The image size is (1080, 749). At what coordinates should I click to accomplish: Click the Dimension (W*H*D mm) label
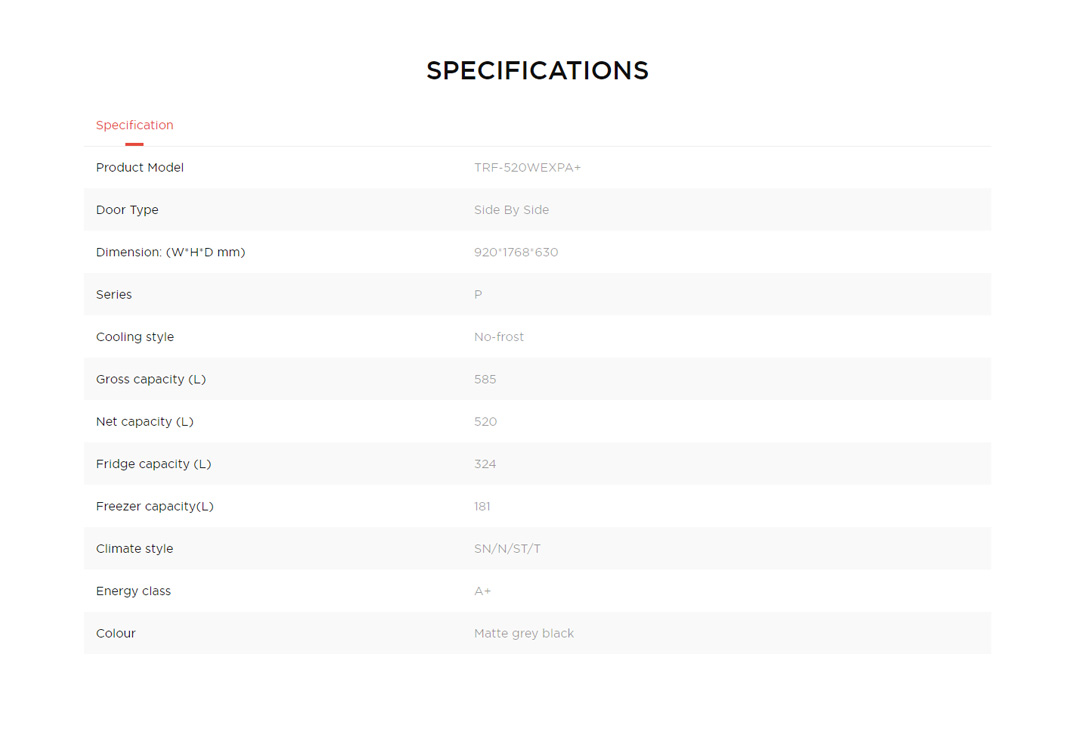[x=170, y=252]
